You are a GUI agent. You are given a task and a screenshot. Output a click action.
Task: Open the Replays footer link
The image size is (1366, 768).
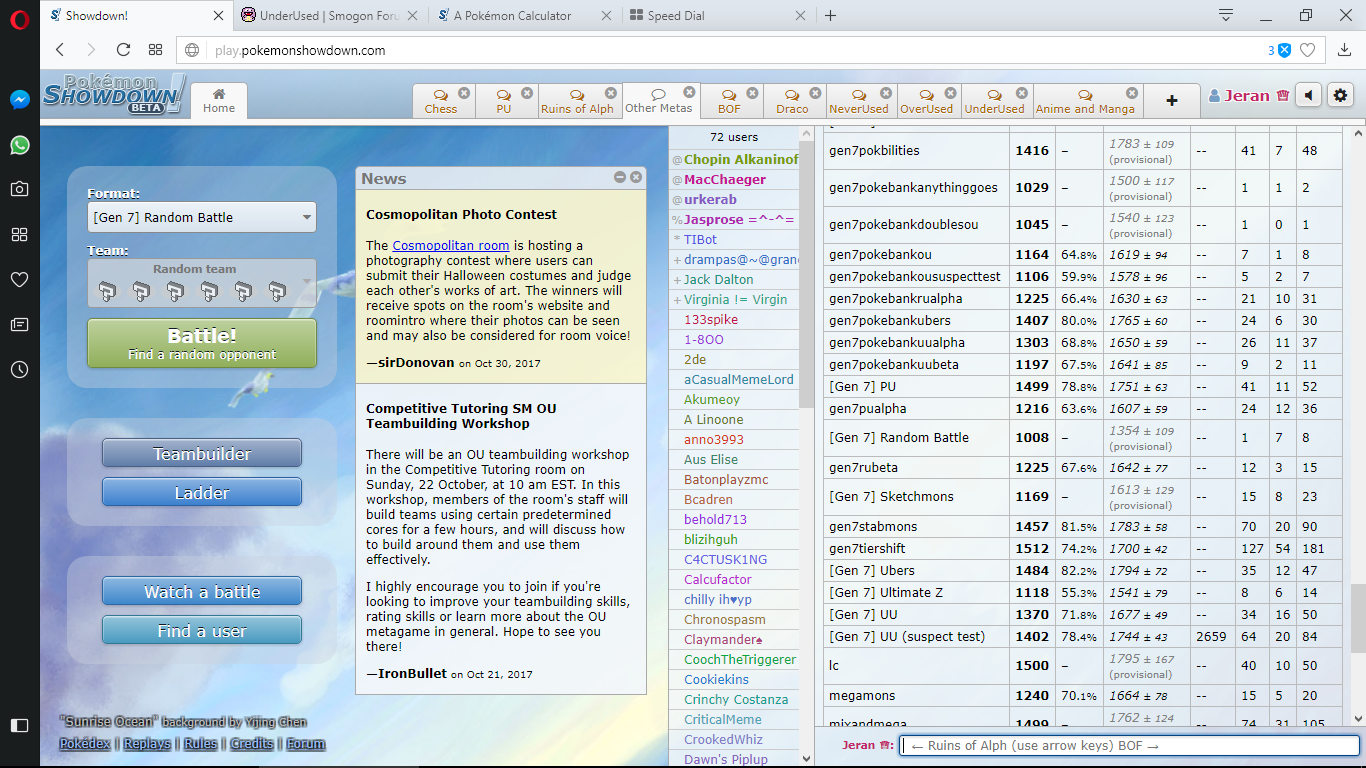click(147, 743)
